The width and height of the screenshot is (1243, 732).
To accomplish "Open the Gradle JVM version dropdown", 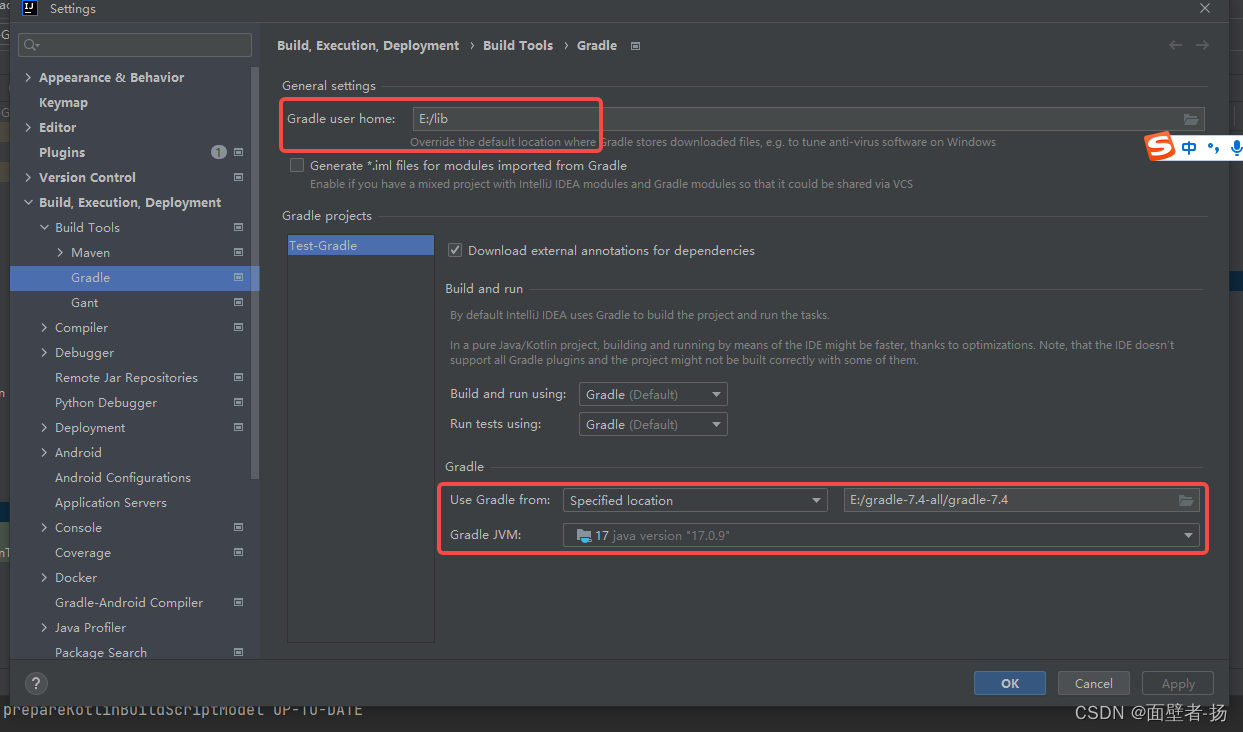I will coord(881,535).
